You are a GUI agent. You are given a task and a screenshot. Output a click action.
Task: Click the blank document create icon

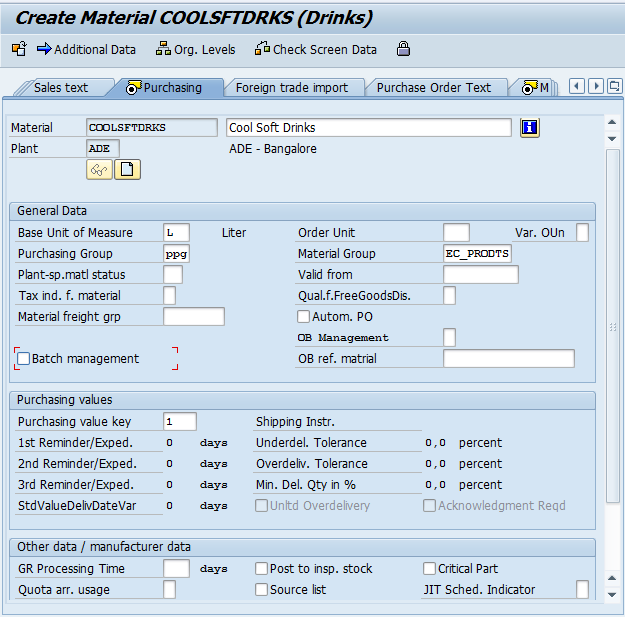click(x=128, y=170)
